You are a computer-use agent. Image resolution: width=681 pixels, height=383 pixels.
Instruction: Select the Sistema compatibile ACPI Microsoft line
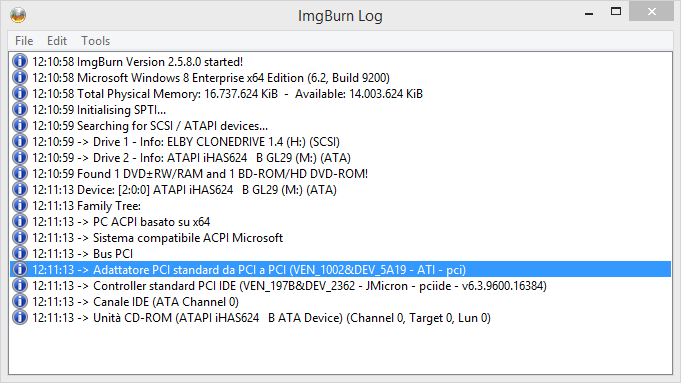340,238
